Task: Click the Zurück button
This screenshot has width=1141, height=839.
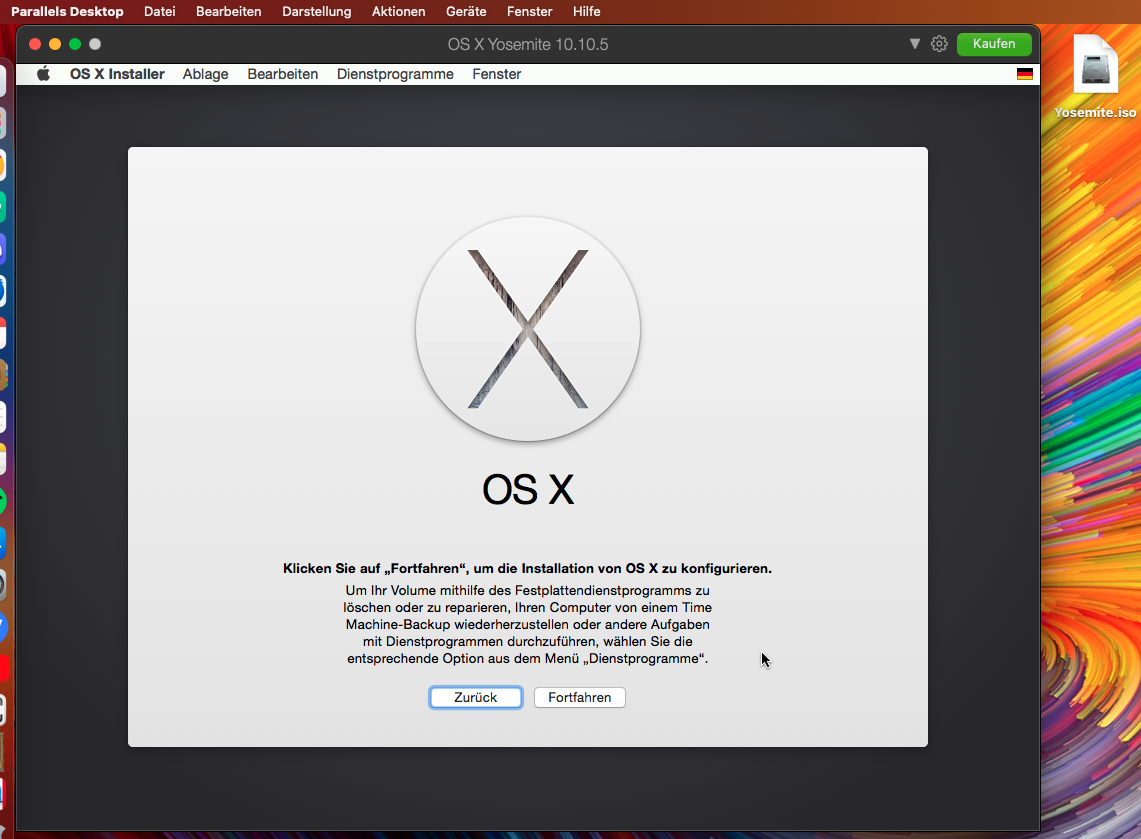Action: click(x=475, y=697)
